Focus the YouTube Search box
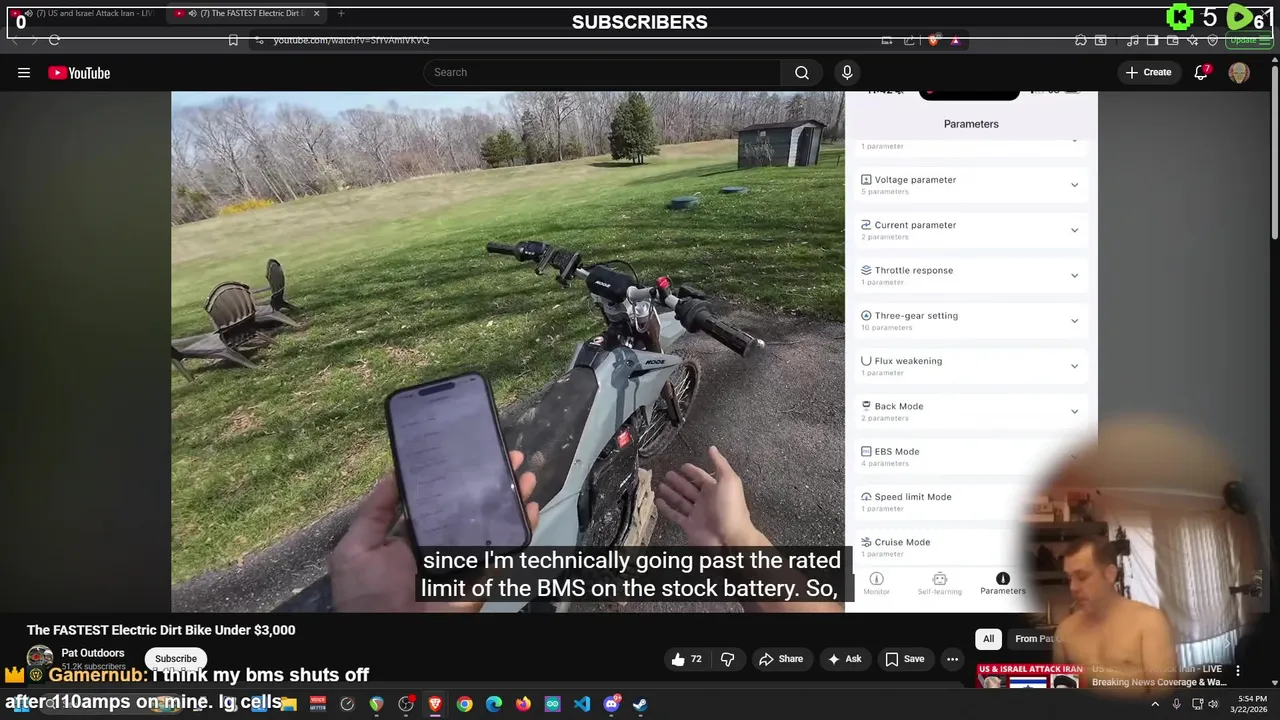The width and height of the screenshot is (1280, 720). (602, 72)
